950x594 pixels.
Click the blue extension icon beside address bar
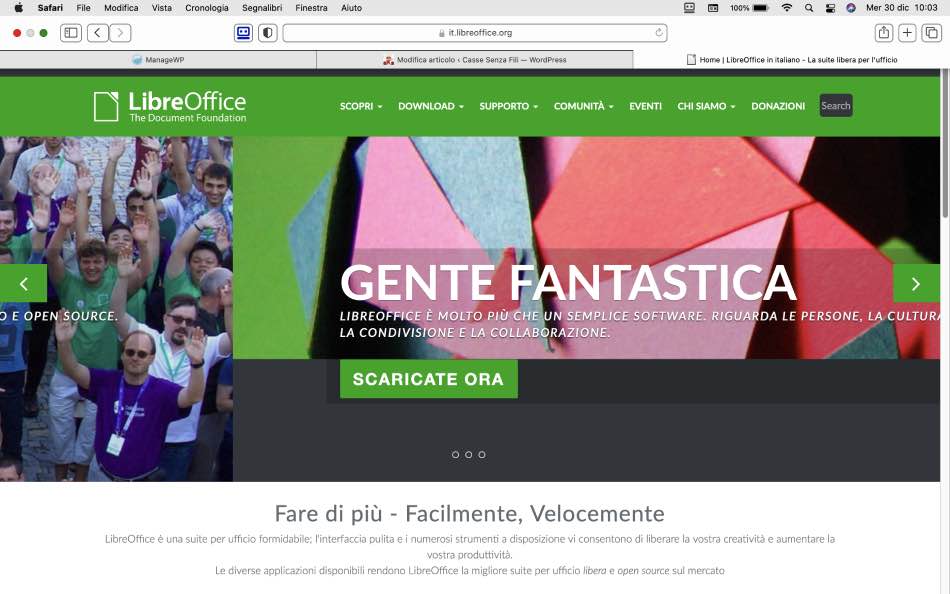tap(244, 33)
